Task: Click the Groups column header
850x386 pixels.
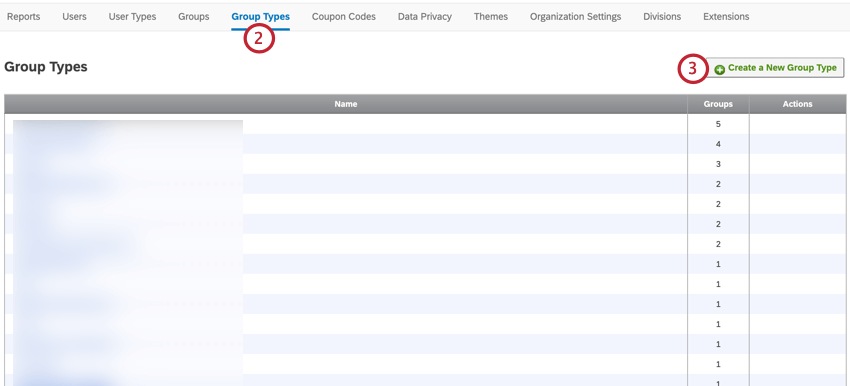Action: point(718,104)
